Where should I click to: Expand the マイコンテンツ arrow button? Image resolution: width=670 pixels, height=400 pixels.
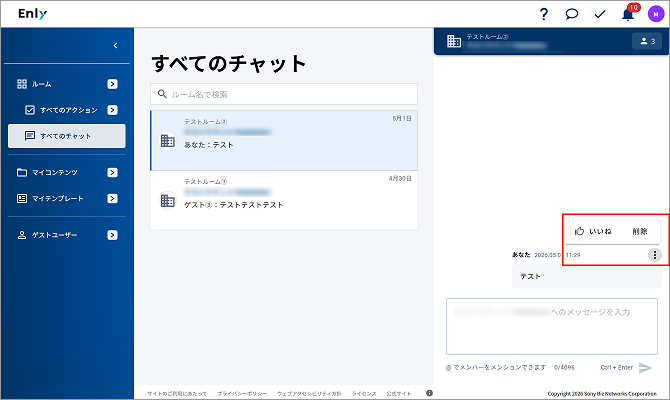click(112, 172)
